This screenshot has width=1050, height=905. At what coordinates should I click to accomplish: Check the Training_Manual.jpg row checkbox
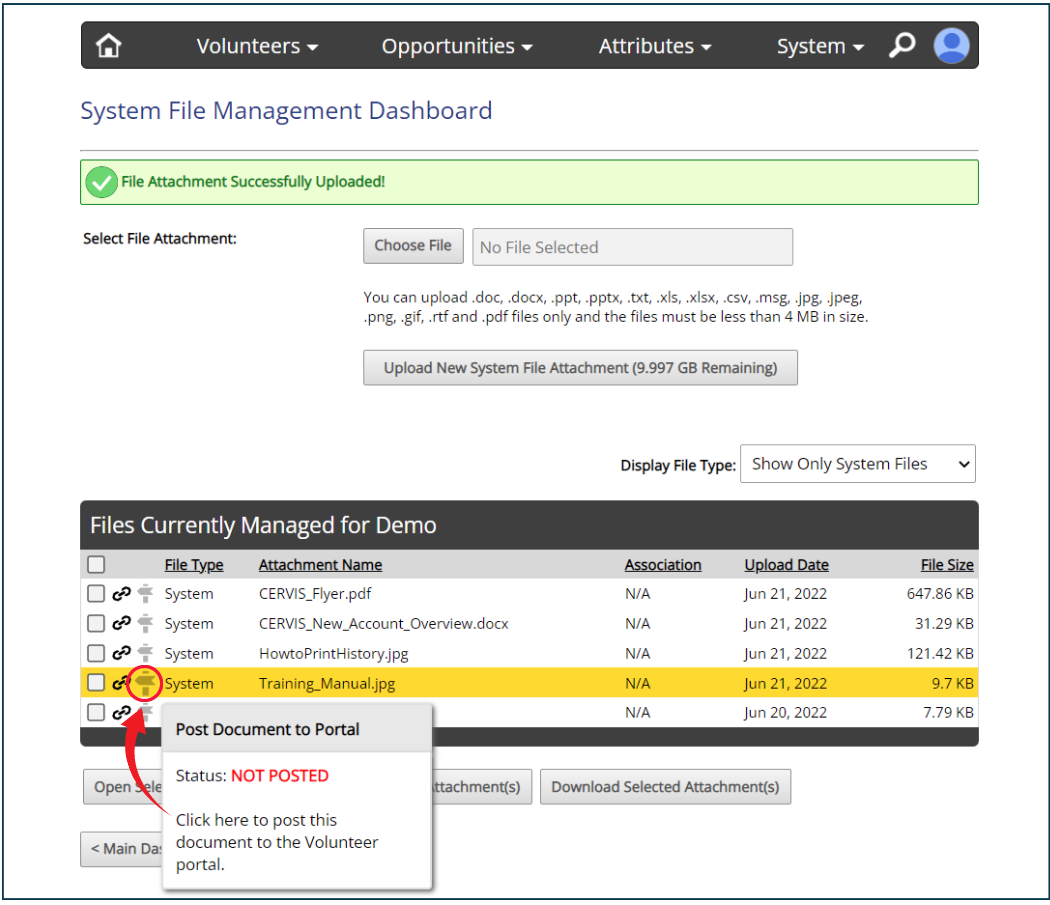click(96, 683)
